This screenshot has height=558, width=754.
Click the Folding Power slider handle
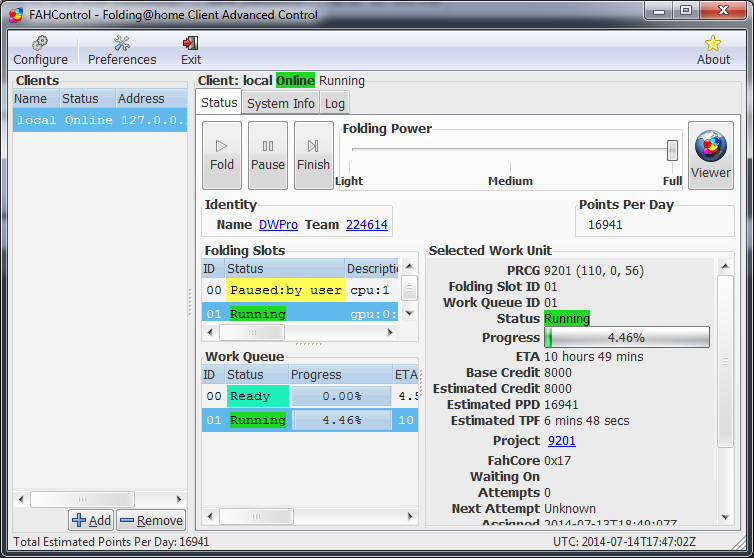(672, 151)
